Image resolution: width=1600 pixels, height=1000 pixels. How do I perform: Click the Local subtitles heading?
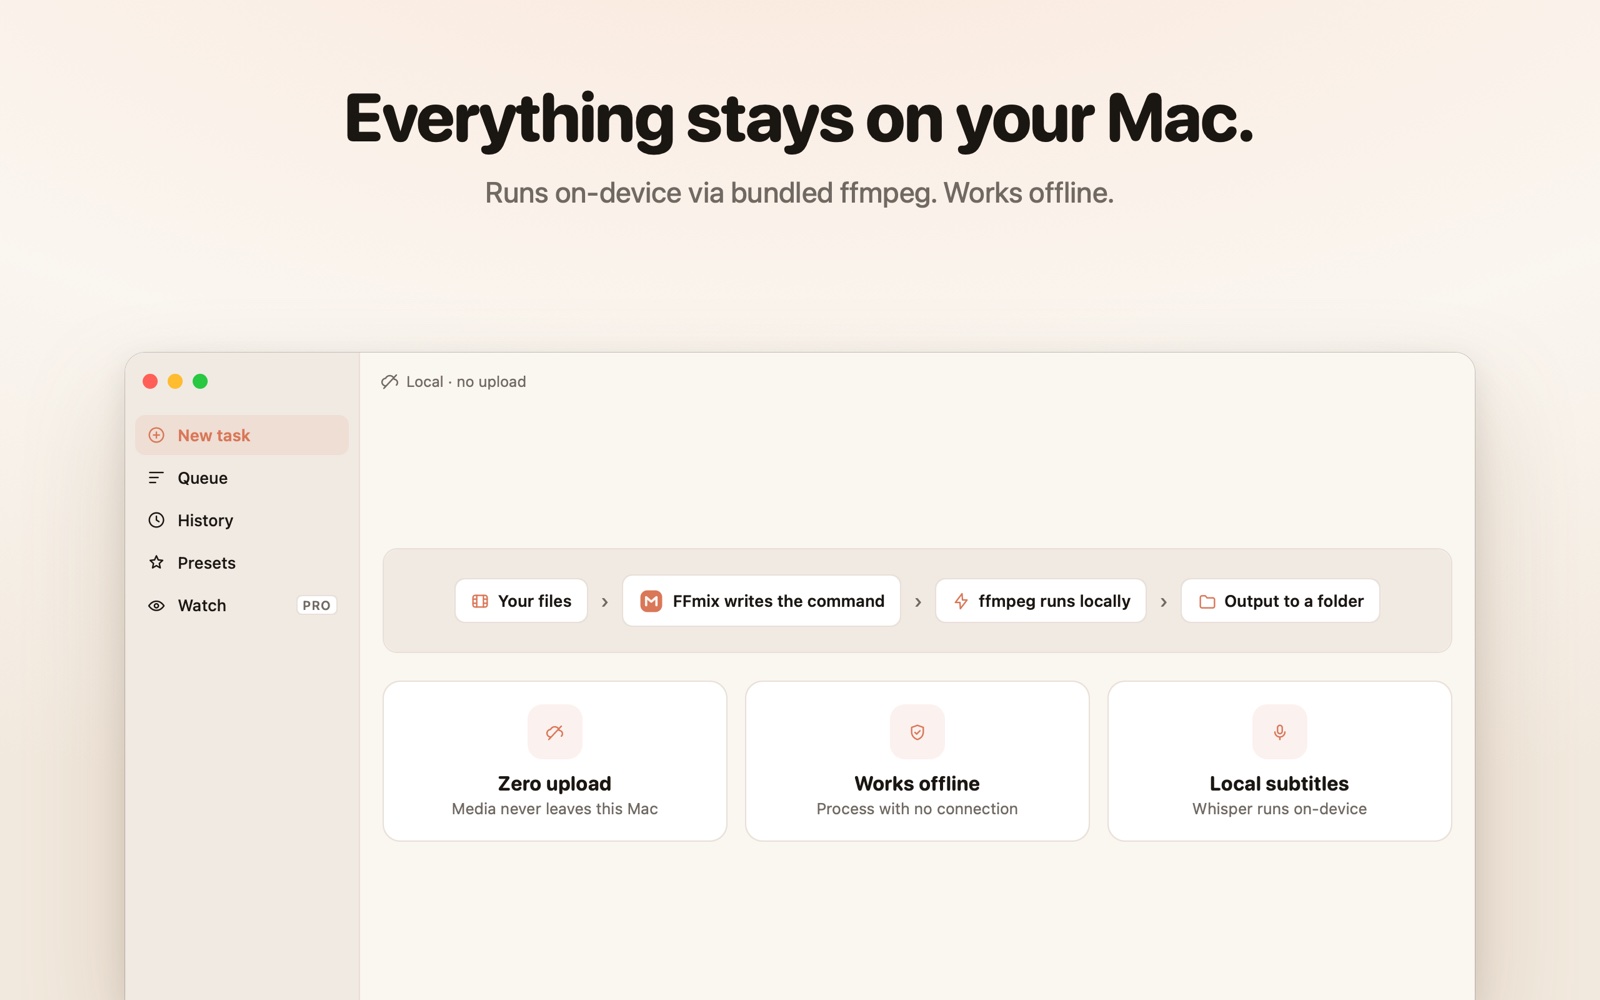tap(1280, 784)
